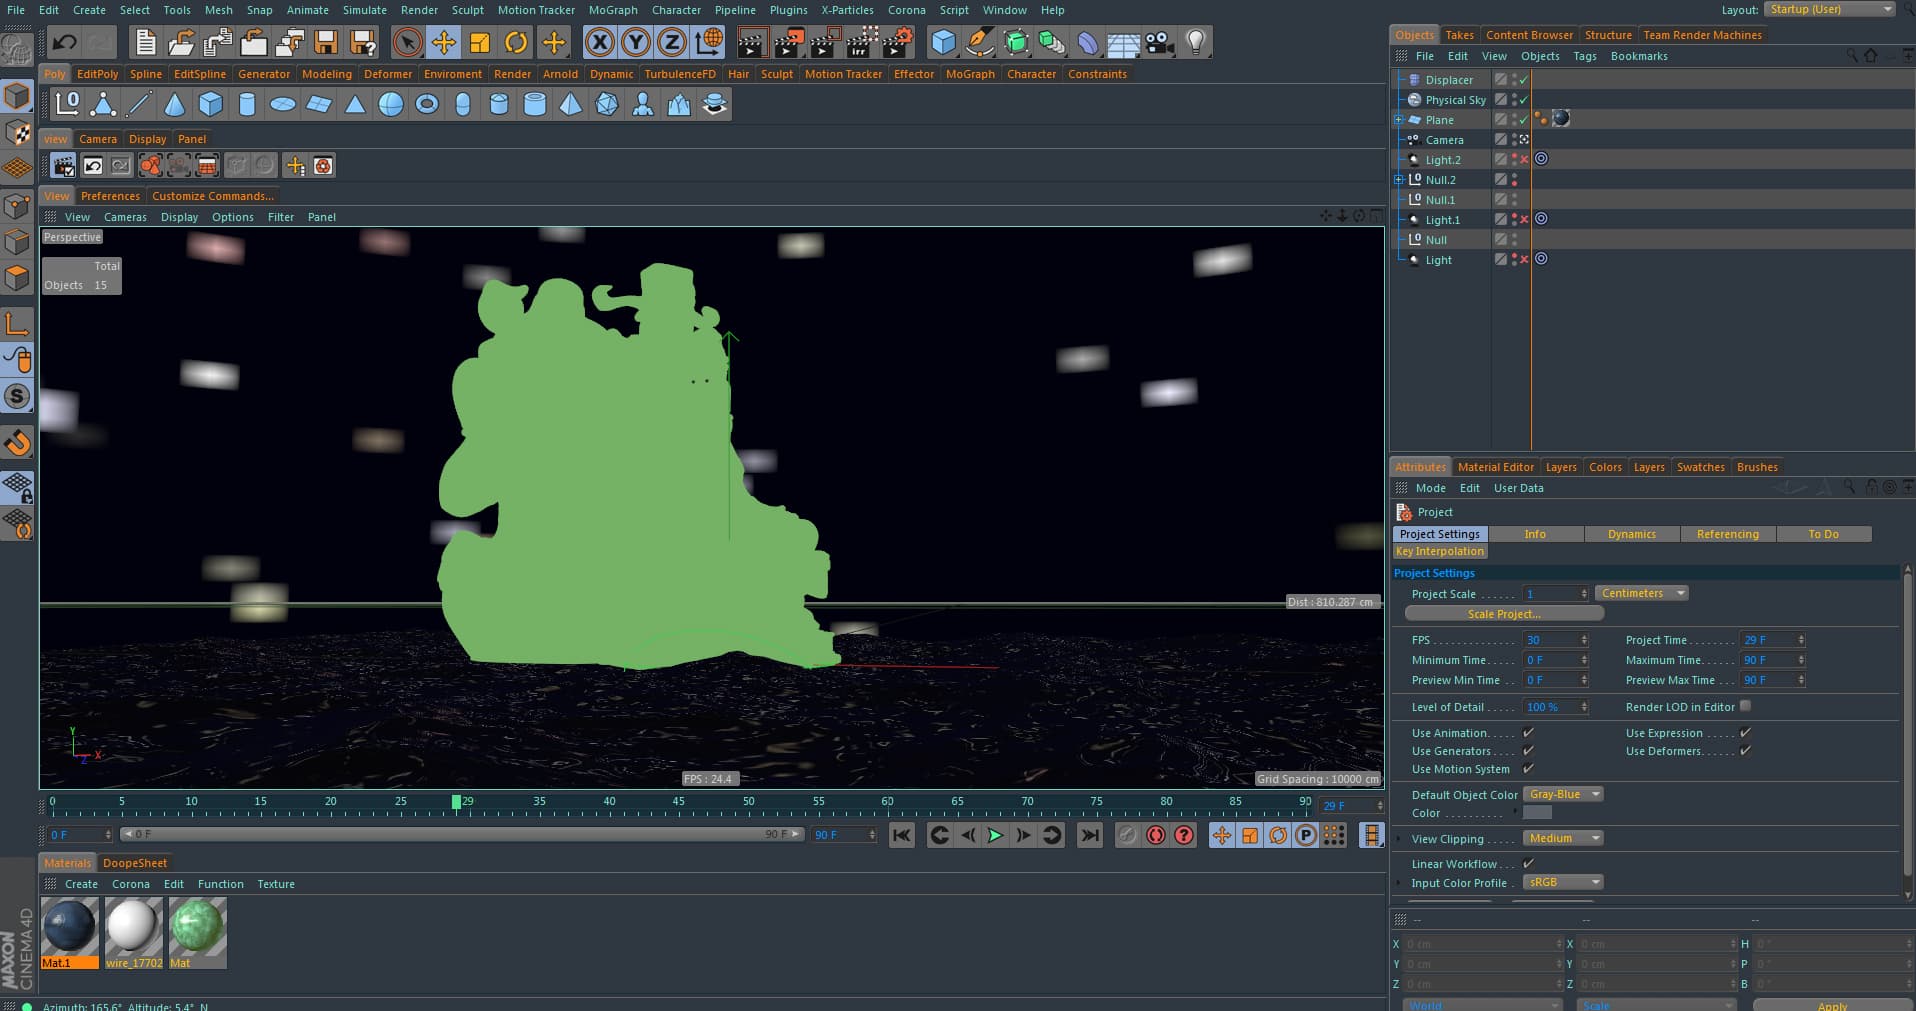Image resolution: width=1916 pixels, height=1011 pixels.
Task: Open Default Object Color Gray-Blue dropdown
Action: pos(1563,794)
